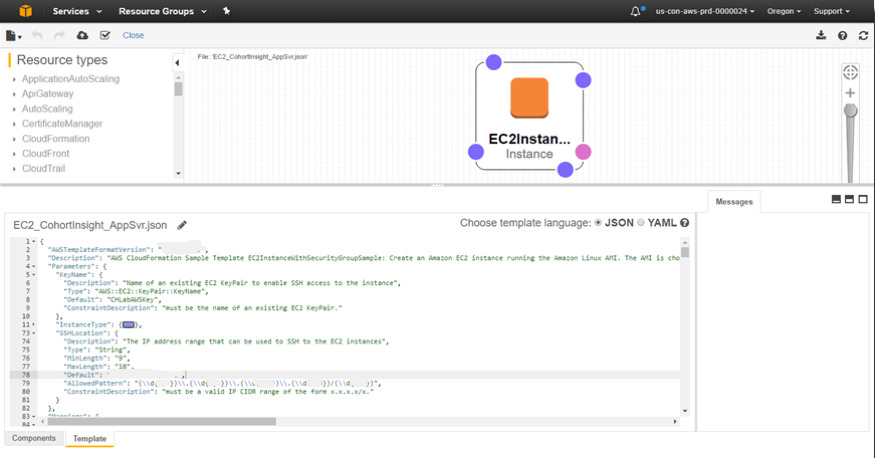Expand the CertificateManager resource type

coord(15,124)
